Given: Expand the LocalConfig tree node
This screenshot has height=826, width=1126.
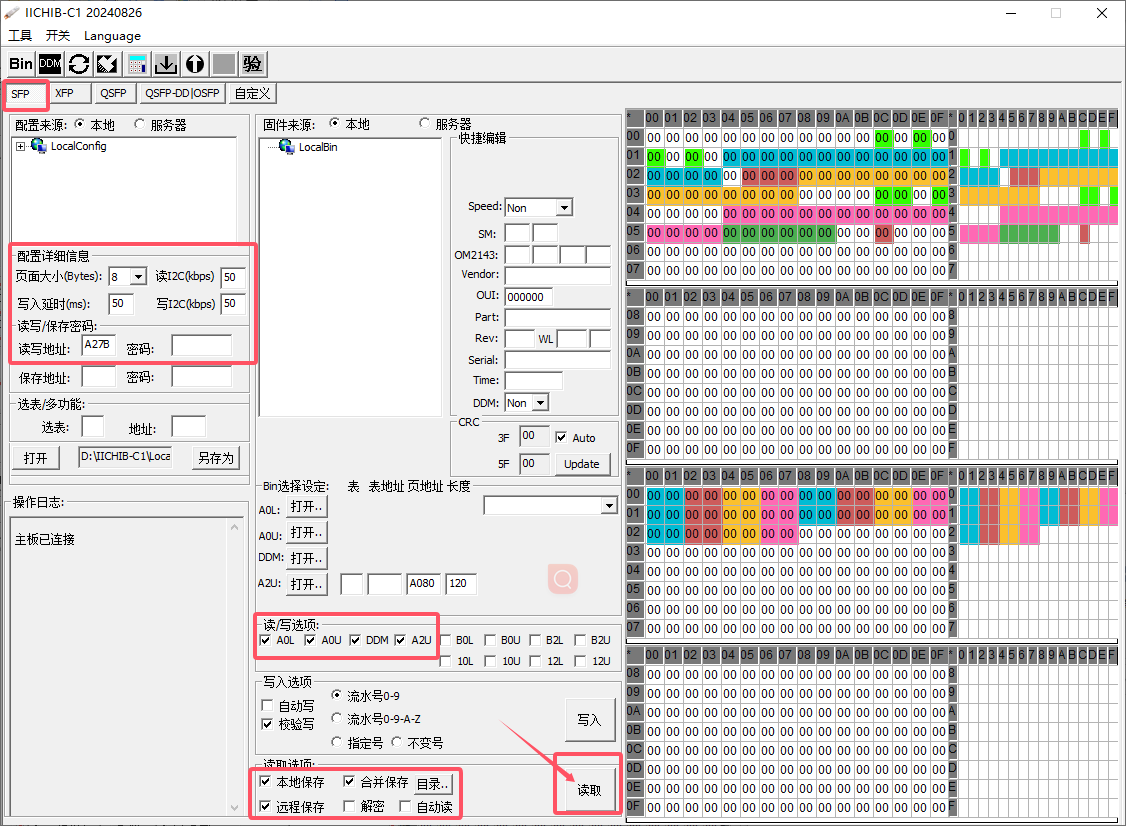Looking at the screenshot, I should (x=21, y=146).
